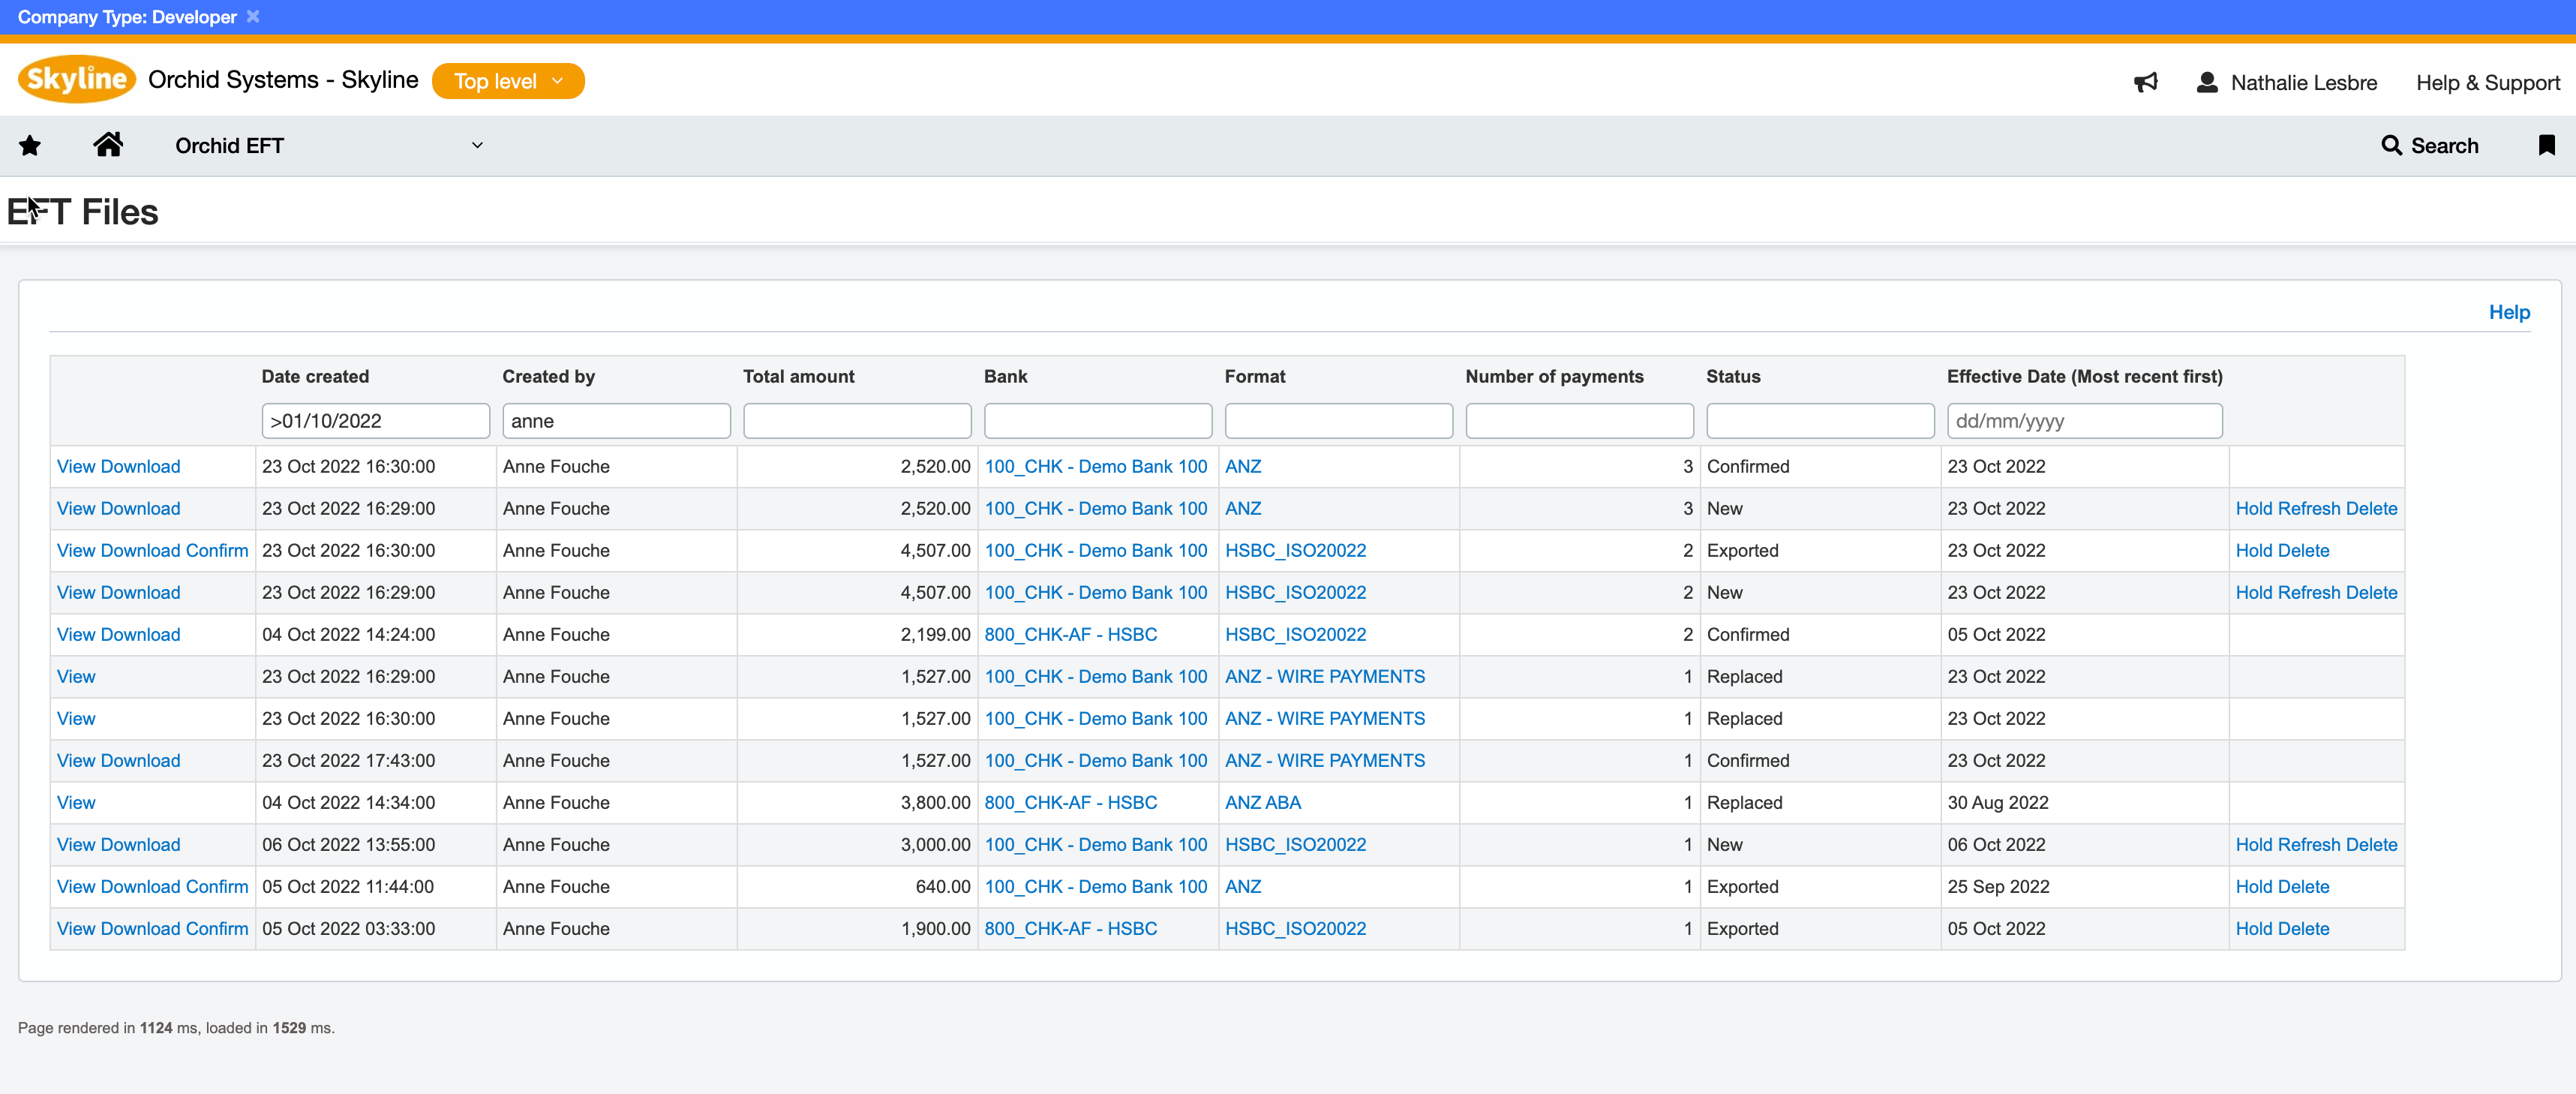Focus the Total amount filter field

(x=857, y=421)
